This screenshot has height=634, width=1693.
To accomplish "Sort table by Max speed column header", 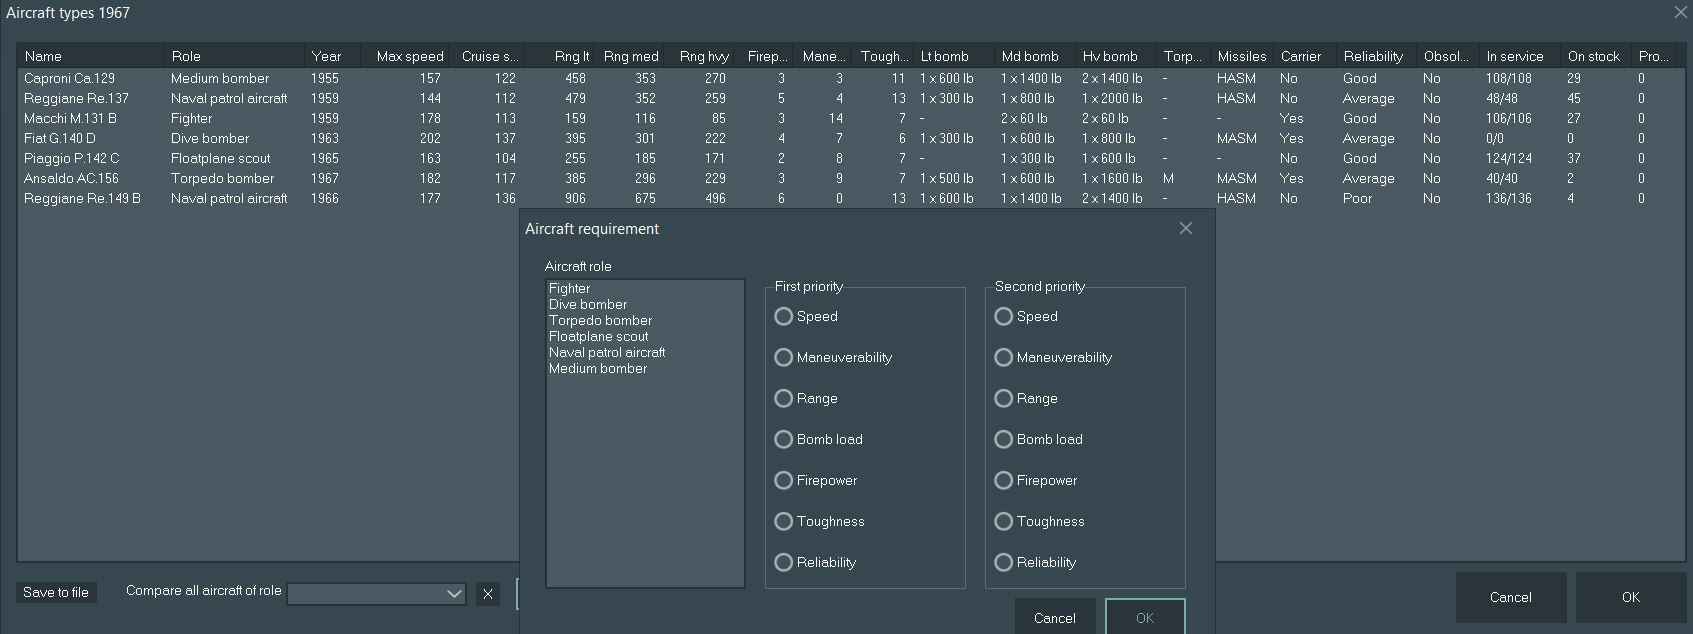I will click(x=405, y=56).
